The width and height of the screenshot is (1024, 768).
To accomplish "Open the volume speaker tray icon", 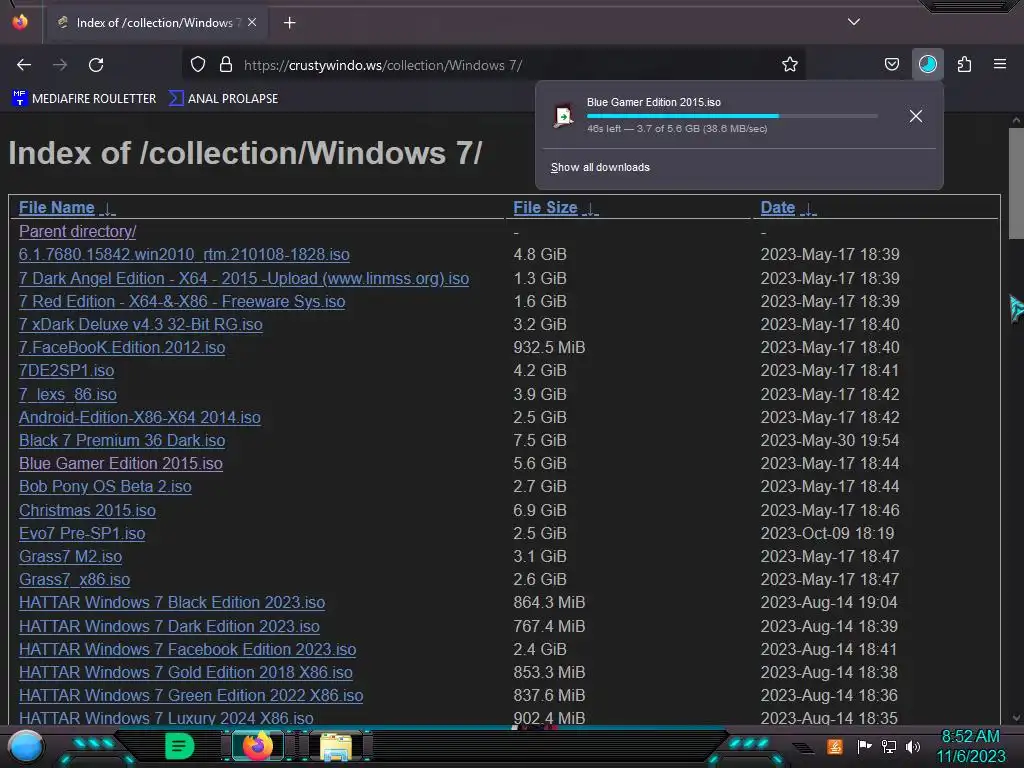I will pyautogui.click(x=913, y=746).
